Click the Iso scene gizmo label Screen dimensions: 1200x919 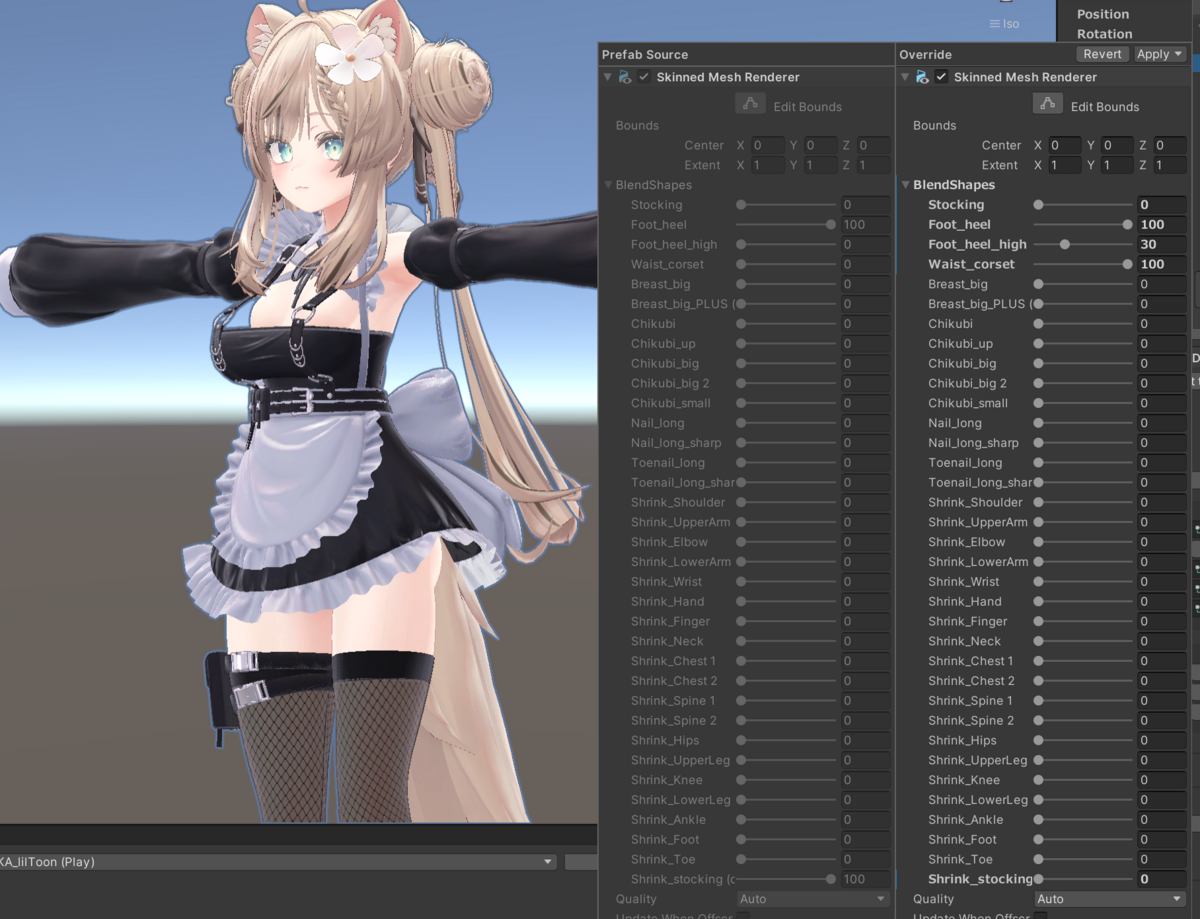tap(1009, 23)
